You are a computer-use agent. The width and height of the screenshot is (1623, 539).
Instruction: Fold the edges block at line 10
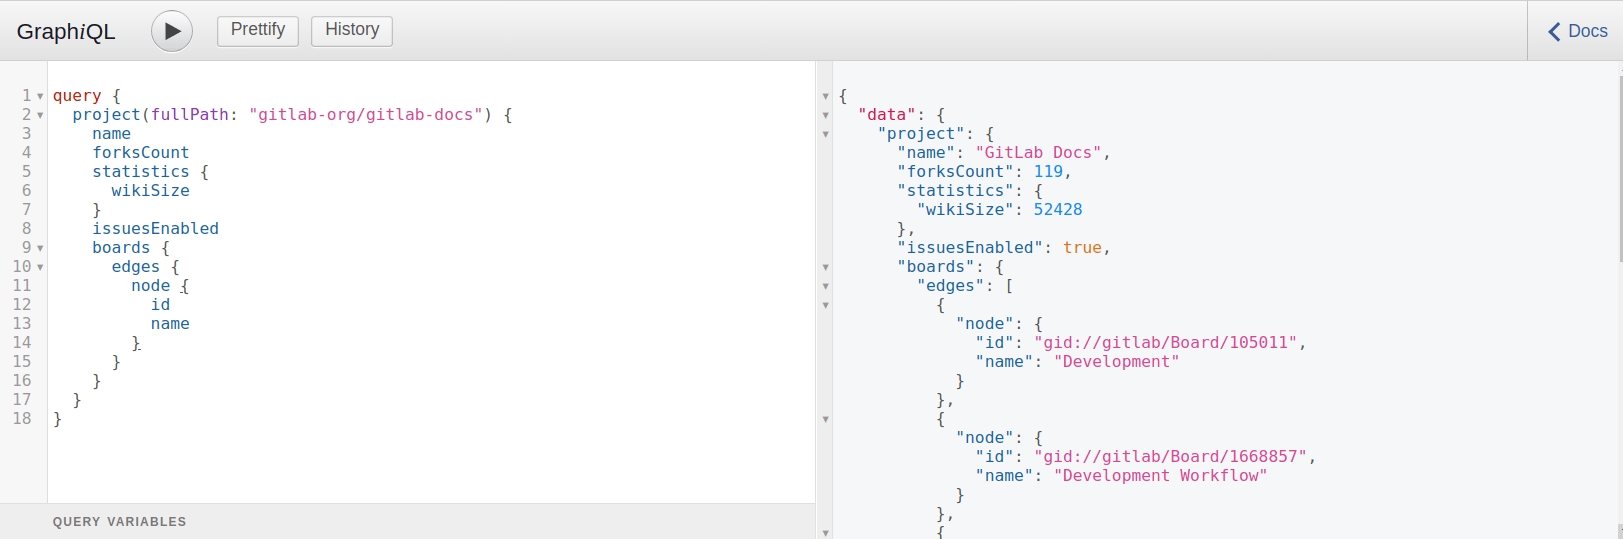[x=40, y=267]
